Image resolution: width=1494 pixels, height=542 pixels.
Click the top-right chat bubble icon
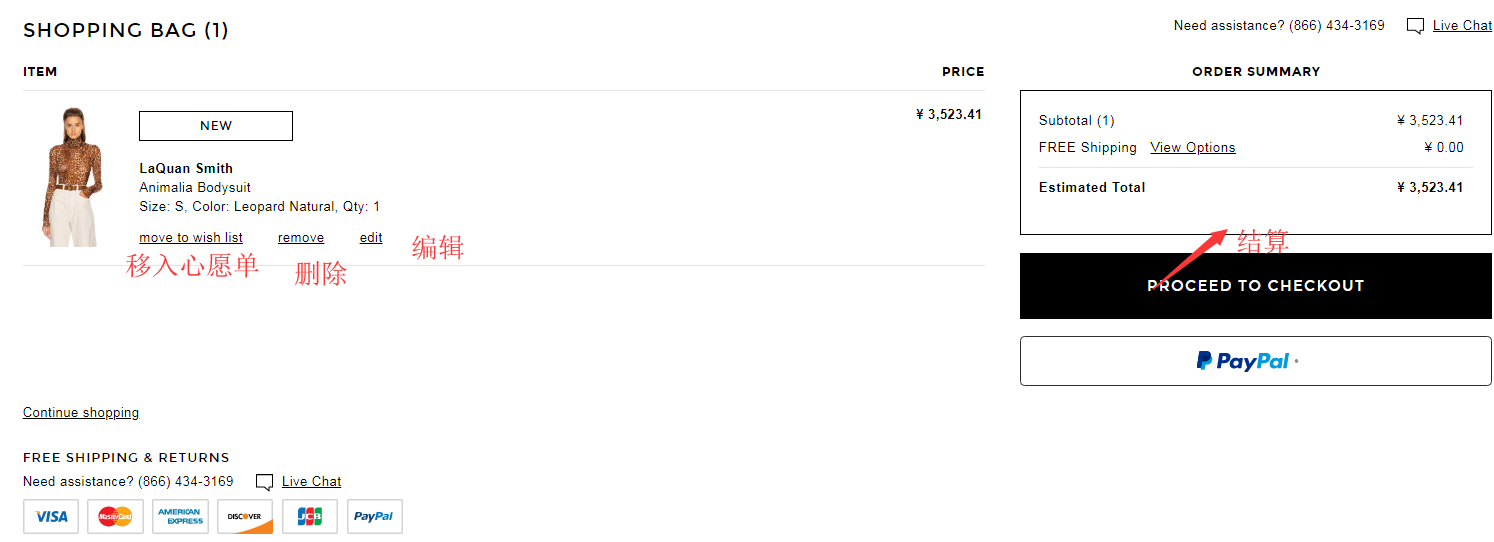pos(1415,26)
